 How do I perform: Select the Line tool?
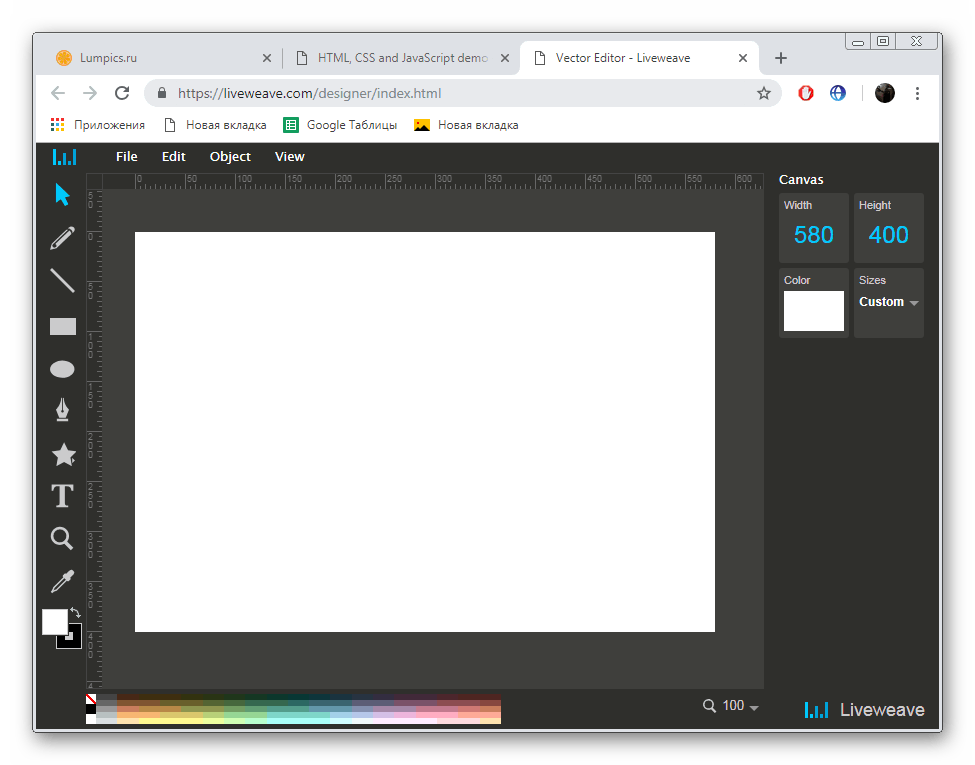click(x=62, y=281)
